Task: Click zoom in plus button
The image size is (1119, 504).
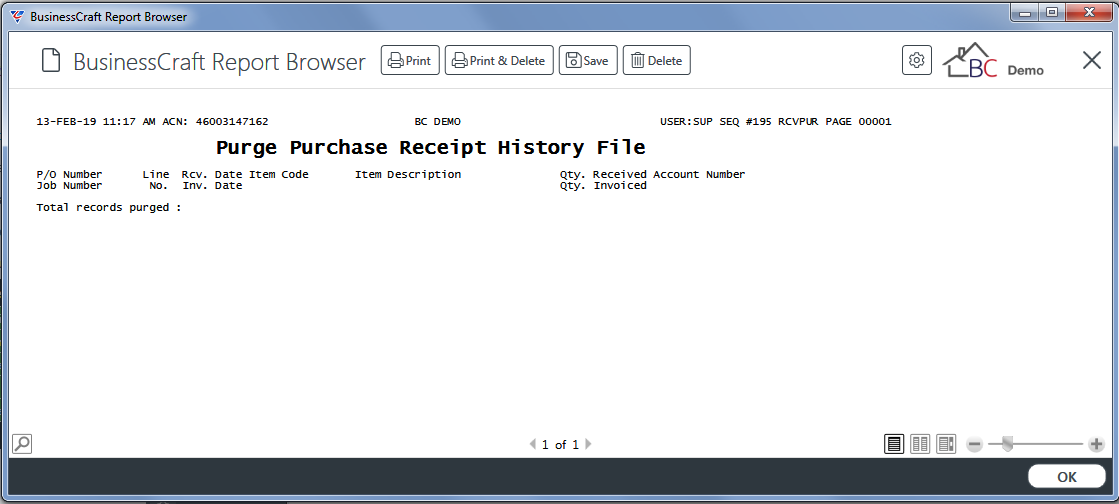Action: tap(1096, 445)
